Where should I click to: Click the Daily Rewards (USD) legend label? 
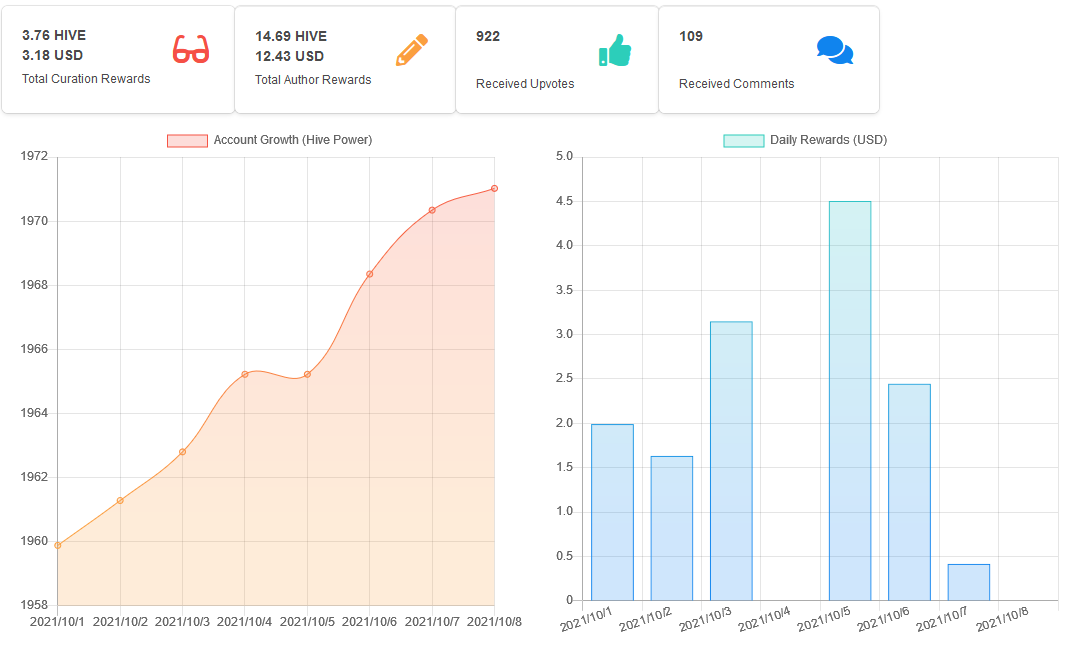coord(829,140)
